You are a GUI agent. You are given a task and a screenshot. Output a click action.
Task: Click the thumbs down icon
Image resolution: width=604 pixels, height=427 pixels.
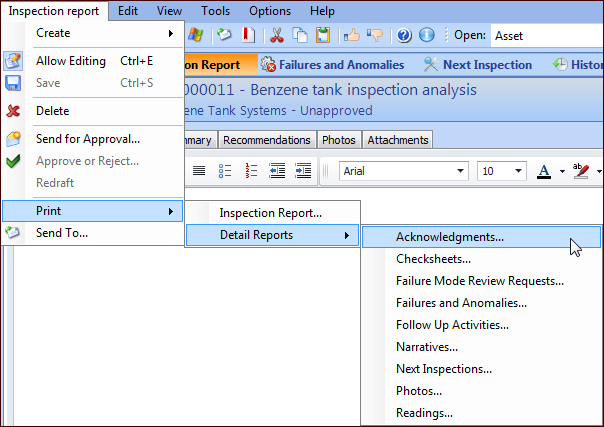click(373, 35)
